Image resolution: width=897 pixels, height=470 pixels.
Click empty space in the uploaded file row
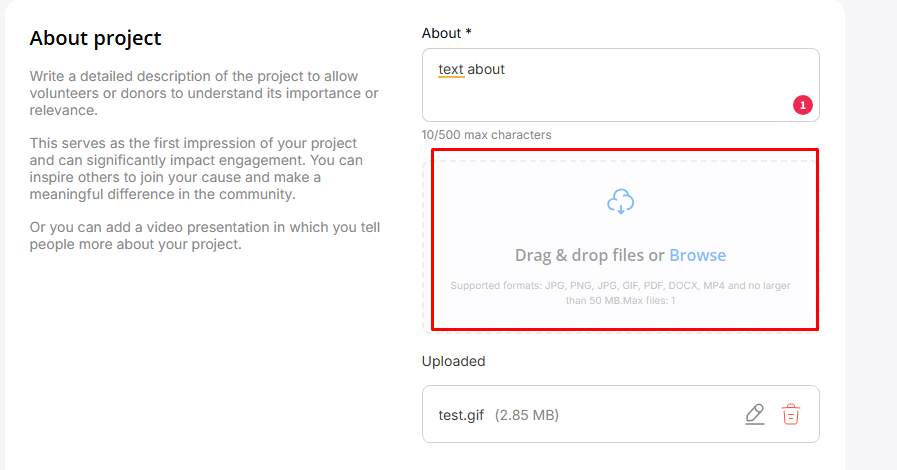(x=650, y=414)
